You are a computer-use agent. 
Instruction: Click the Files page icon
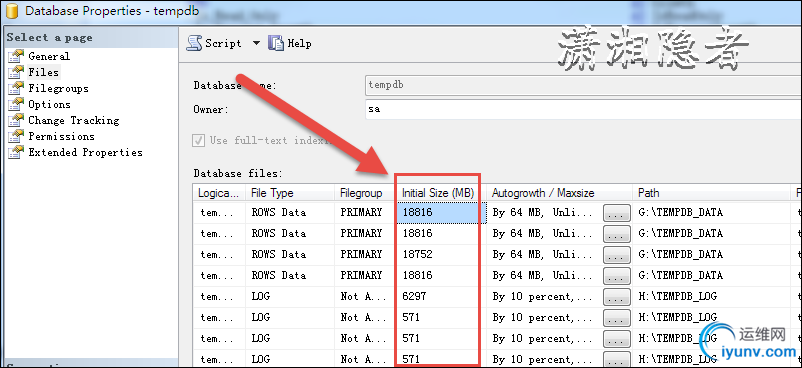pos(16,72)
